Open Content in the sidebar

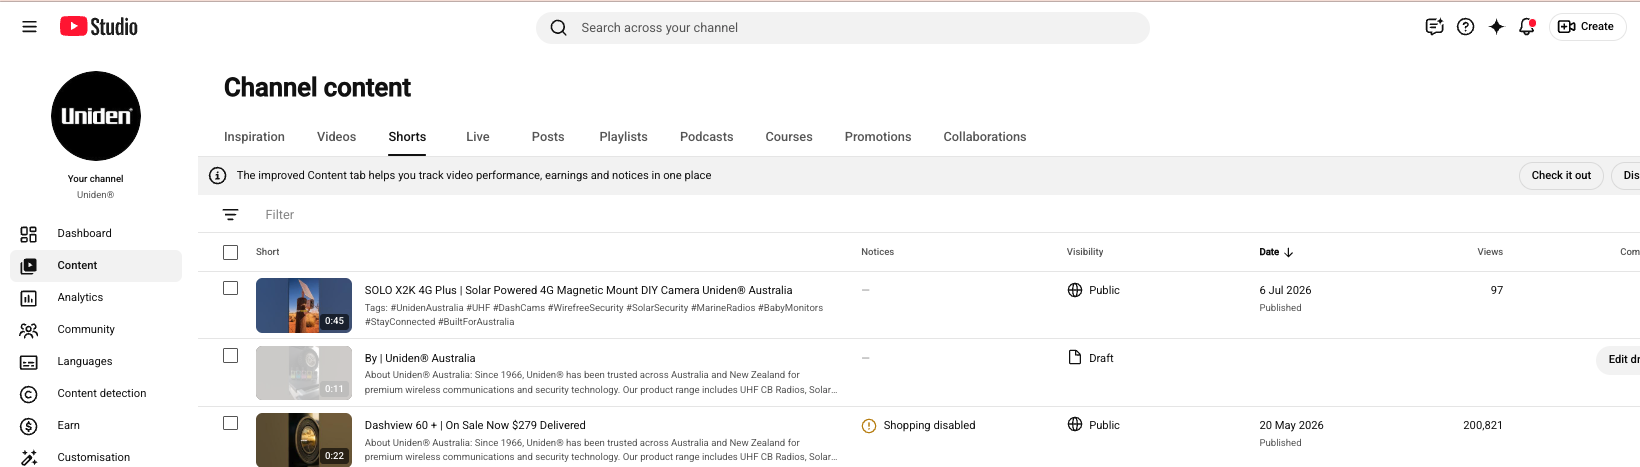click(96, 266)
